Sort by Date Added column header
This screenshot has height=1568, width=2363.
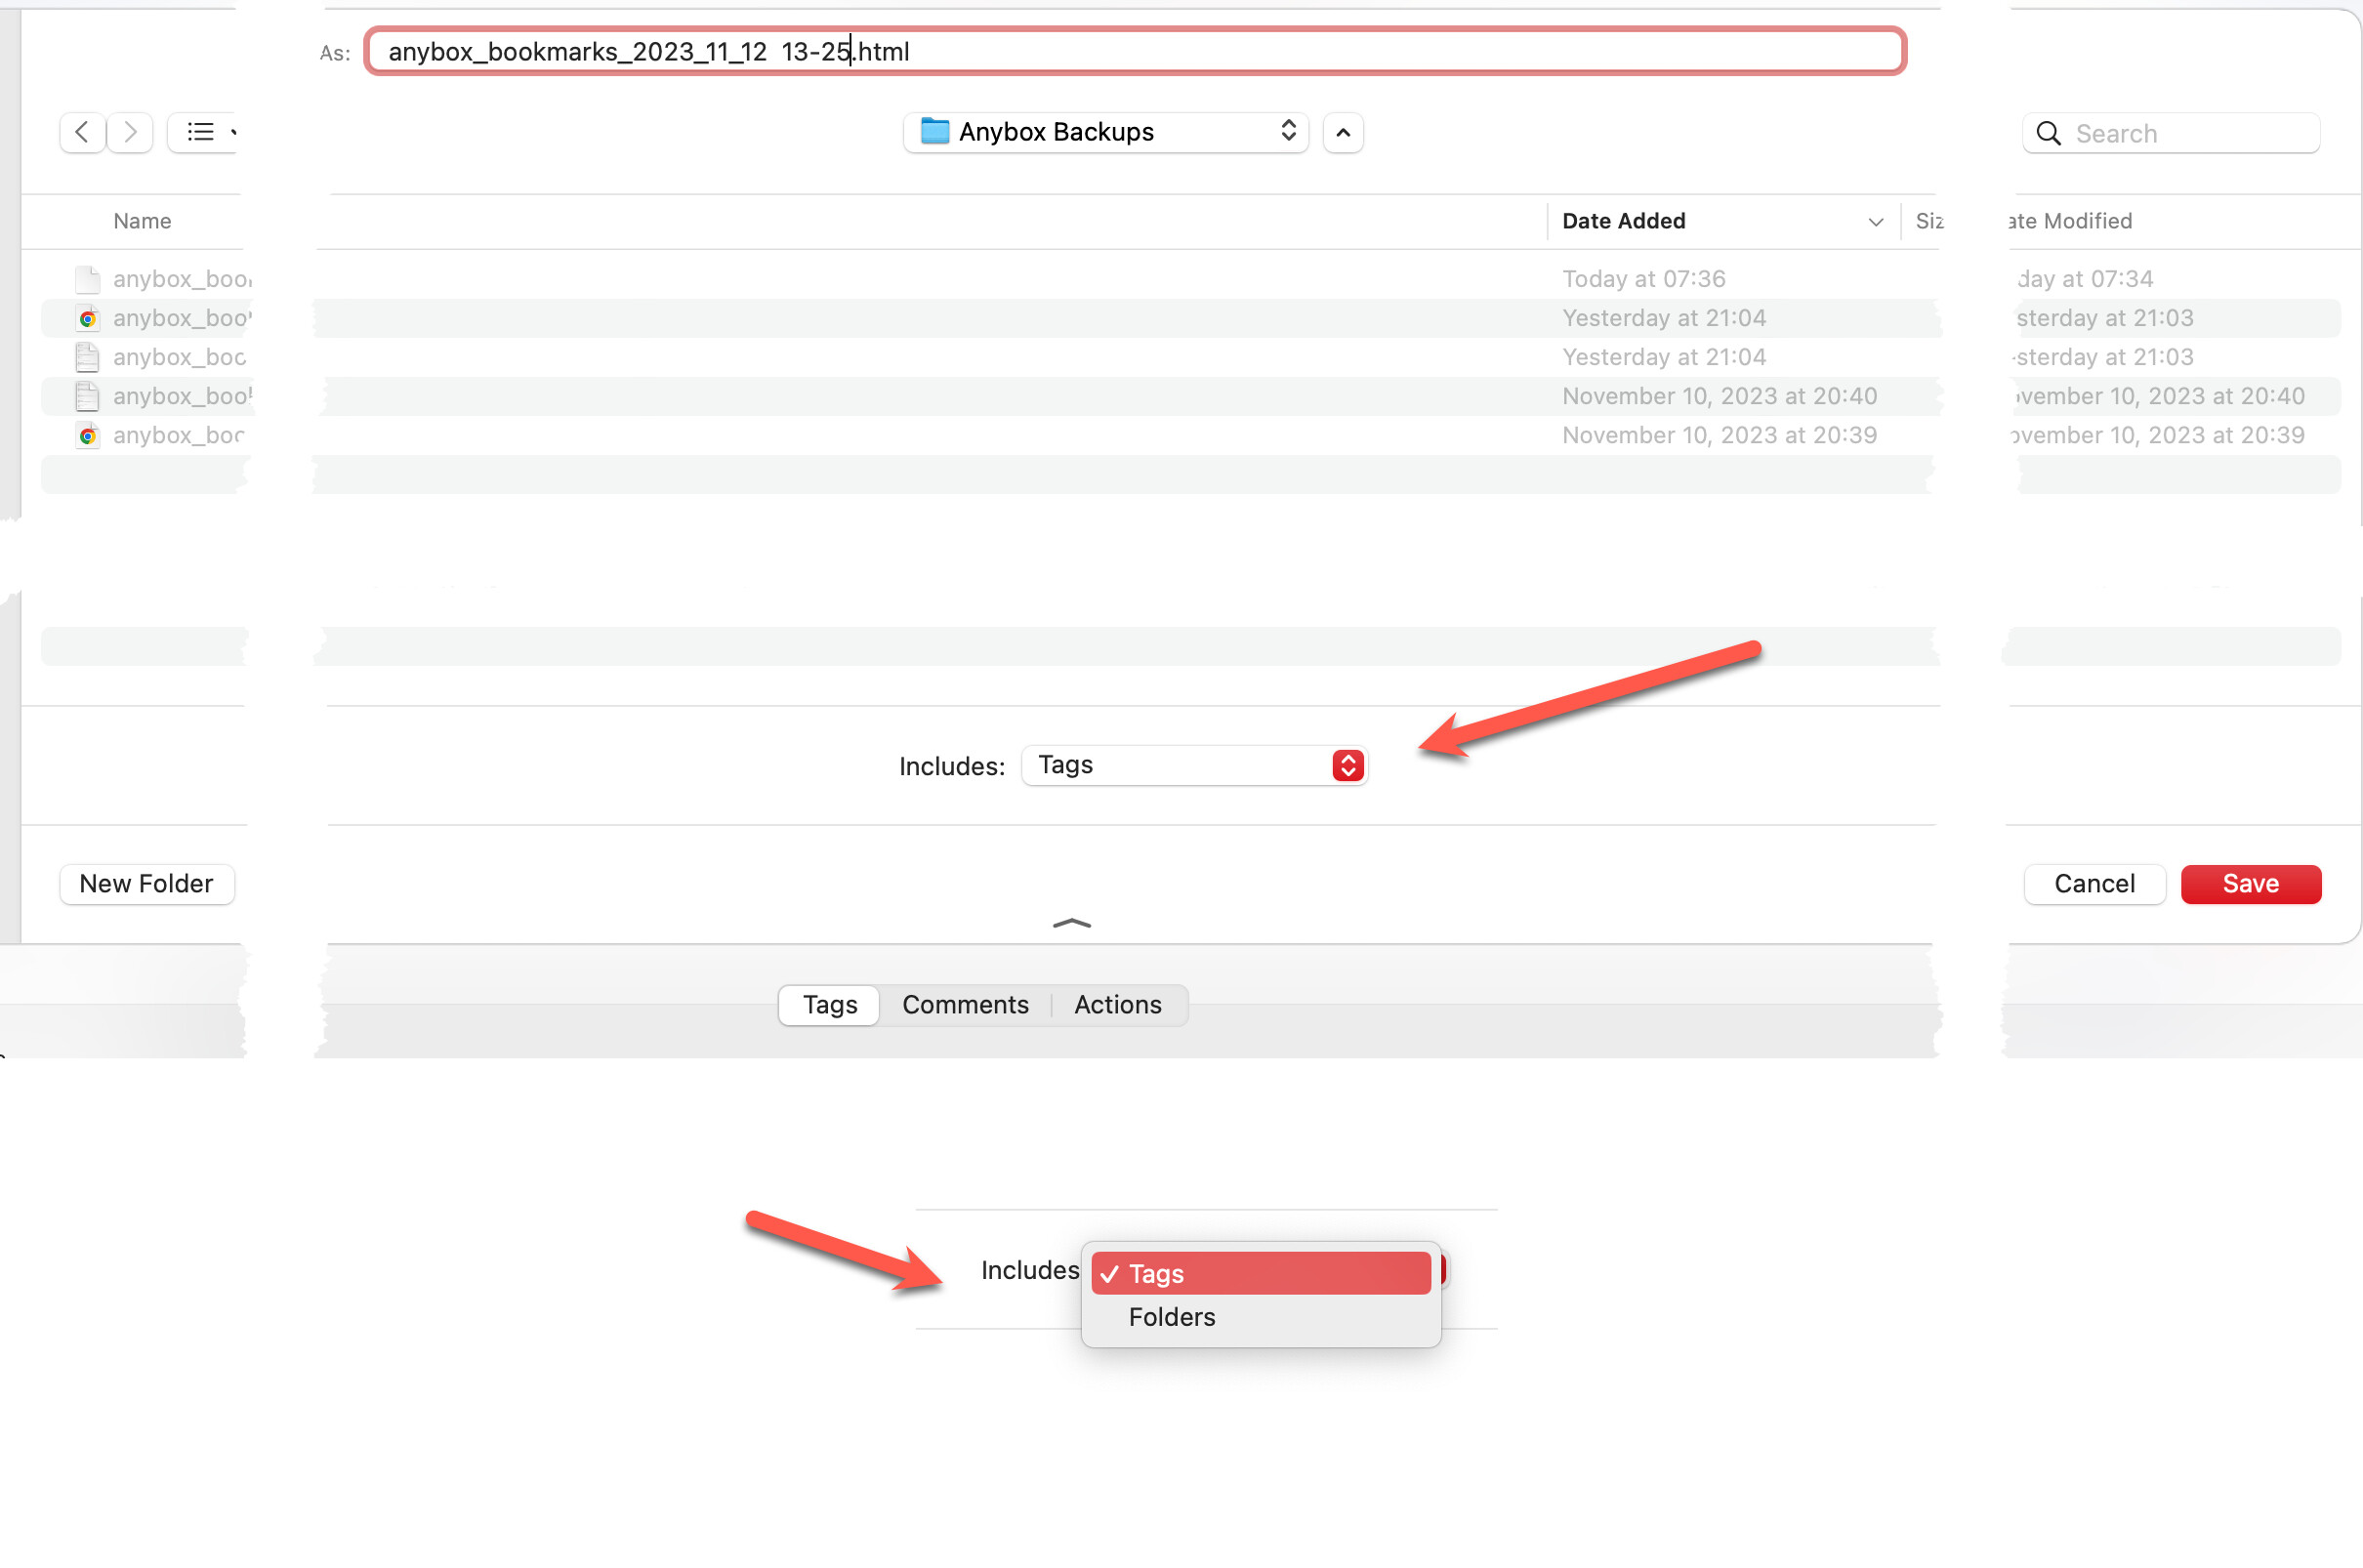coord(1623,221)
